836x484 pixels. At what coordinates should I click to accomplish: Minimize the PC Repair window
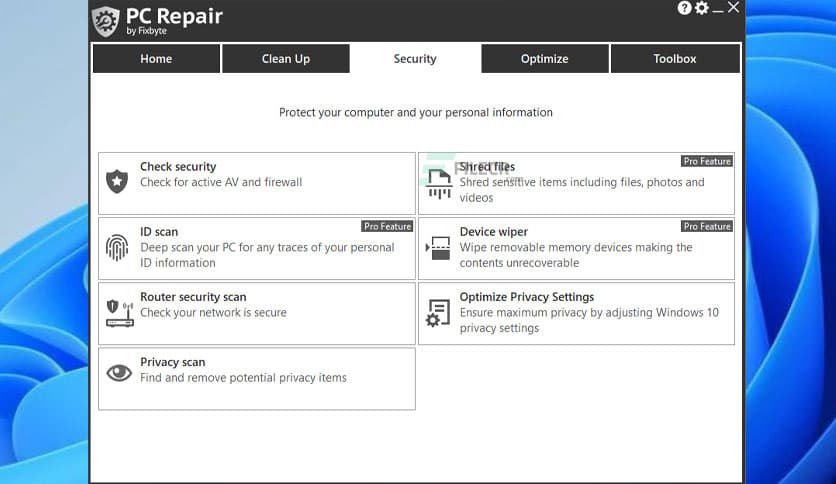pyautogui.click(x=718, y=9)
